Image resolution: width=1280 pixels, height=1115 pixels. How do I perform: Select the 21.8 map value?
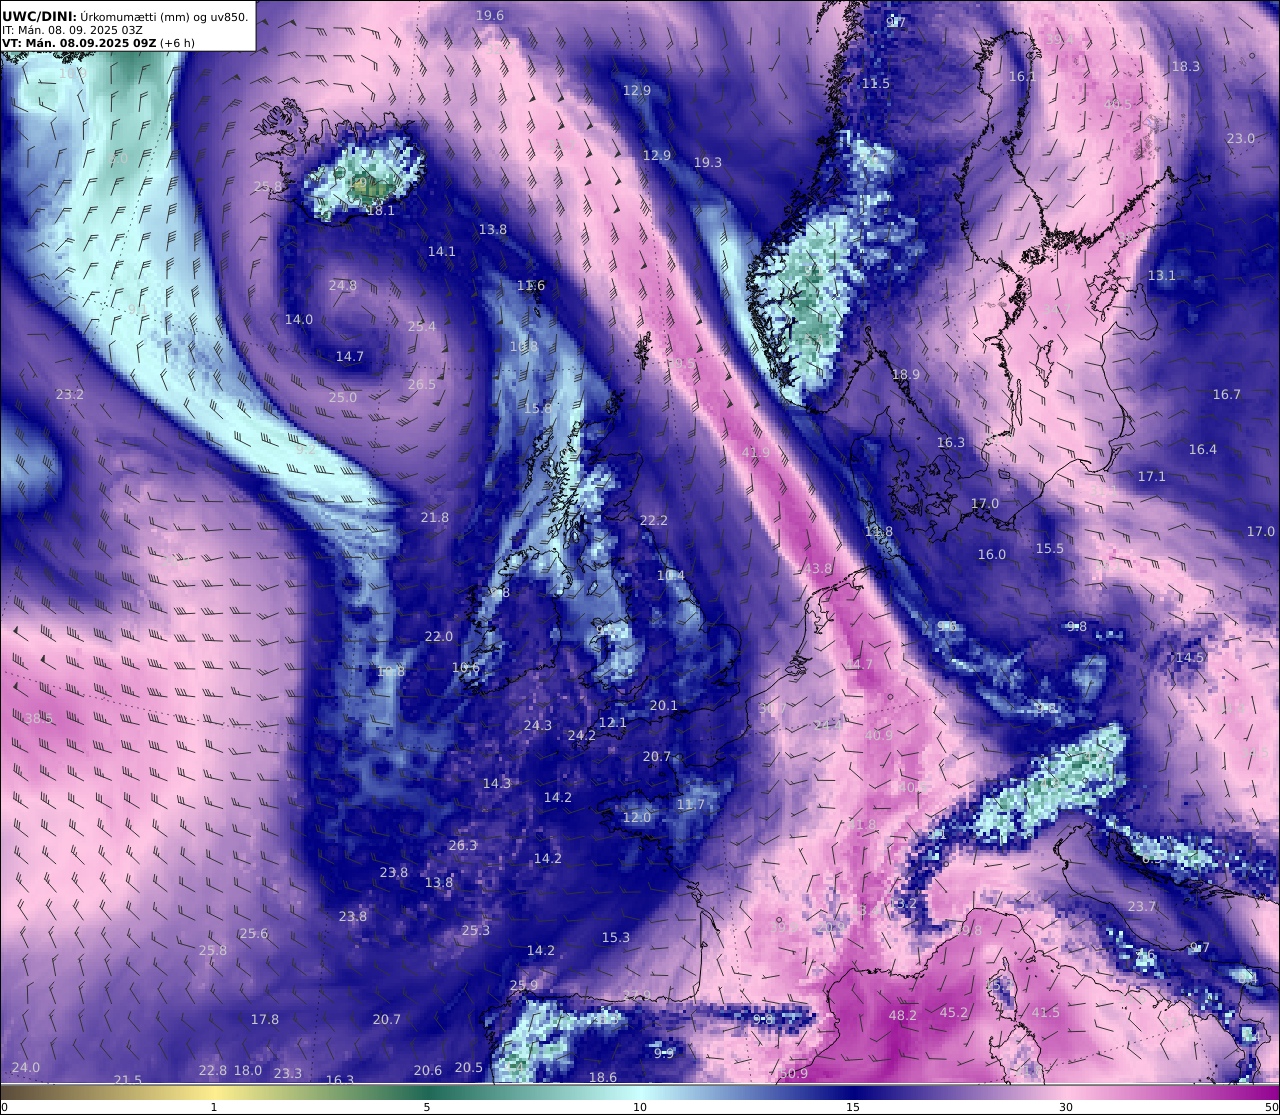434,517
